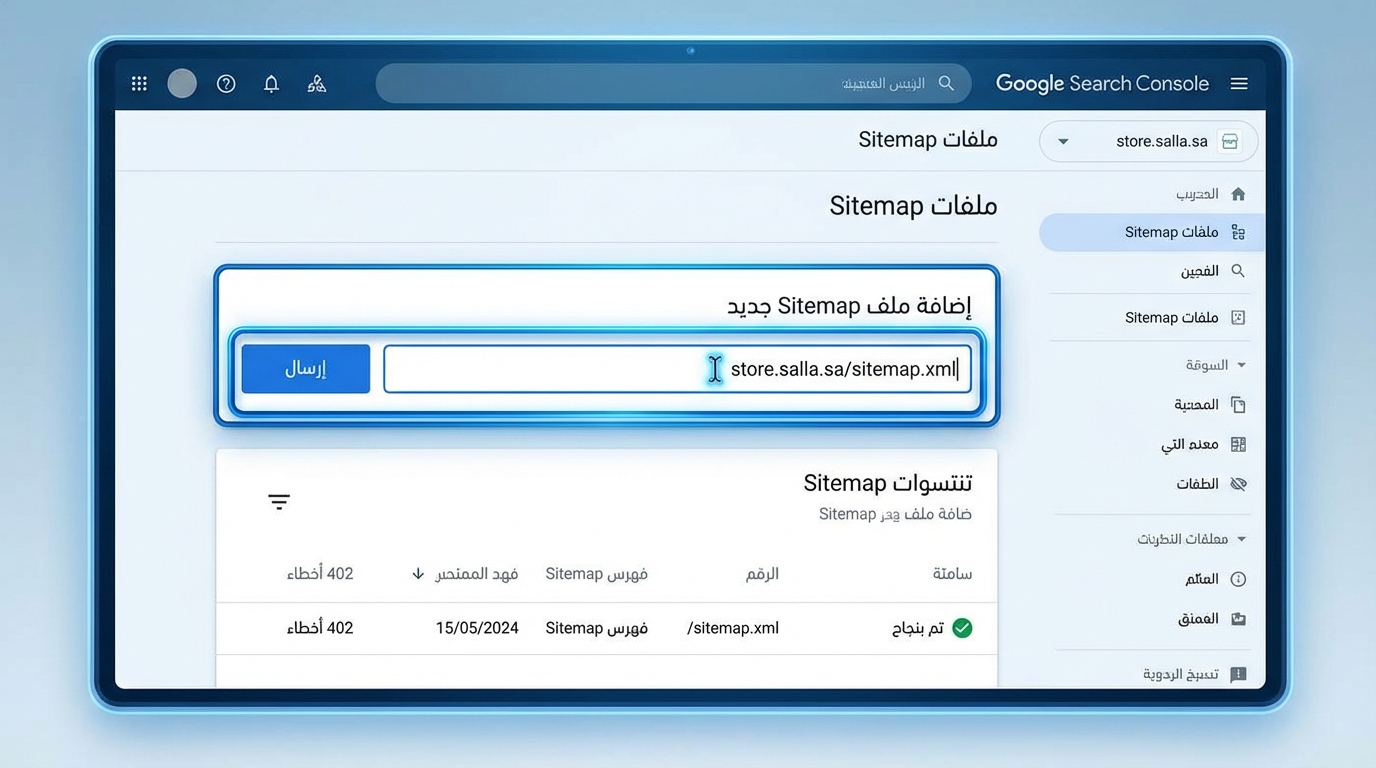Image resolution: width=1376 pixels, height=768 pixels.
Task: Open the feedback icon at sidebar bottom
Action: [x=1238, y=674]
